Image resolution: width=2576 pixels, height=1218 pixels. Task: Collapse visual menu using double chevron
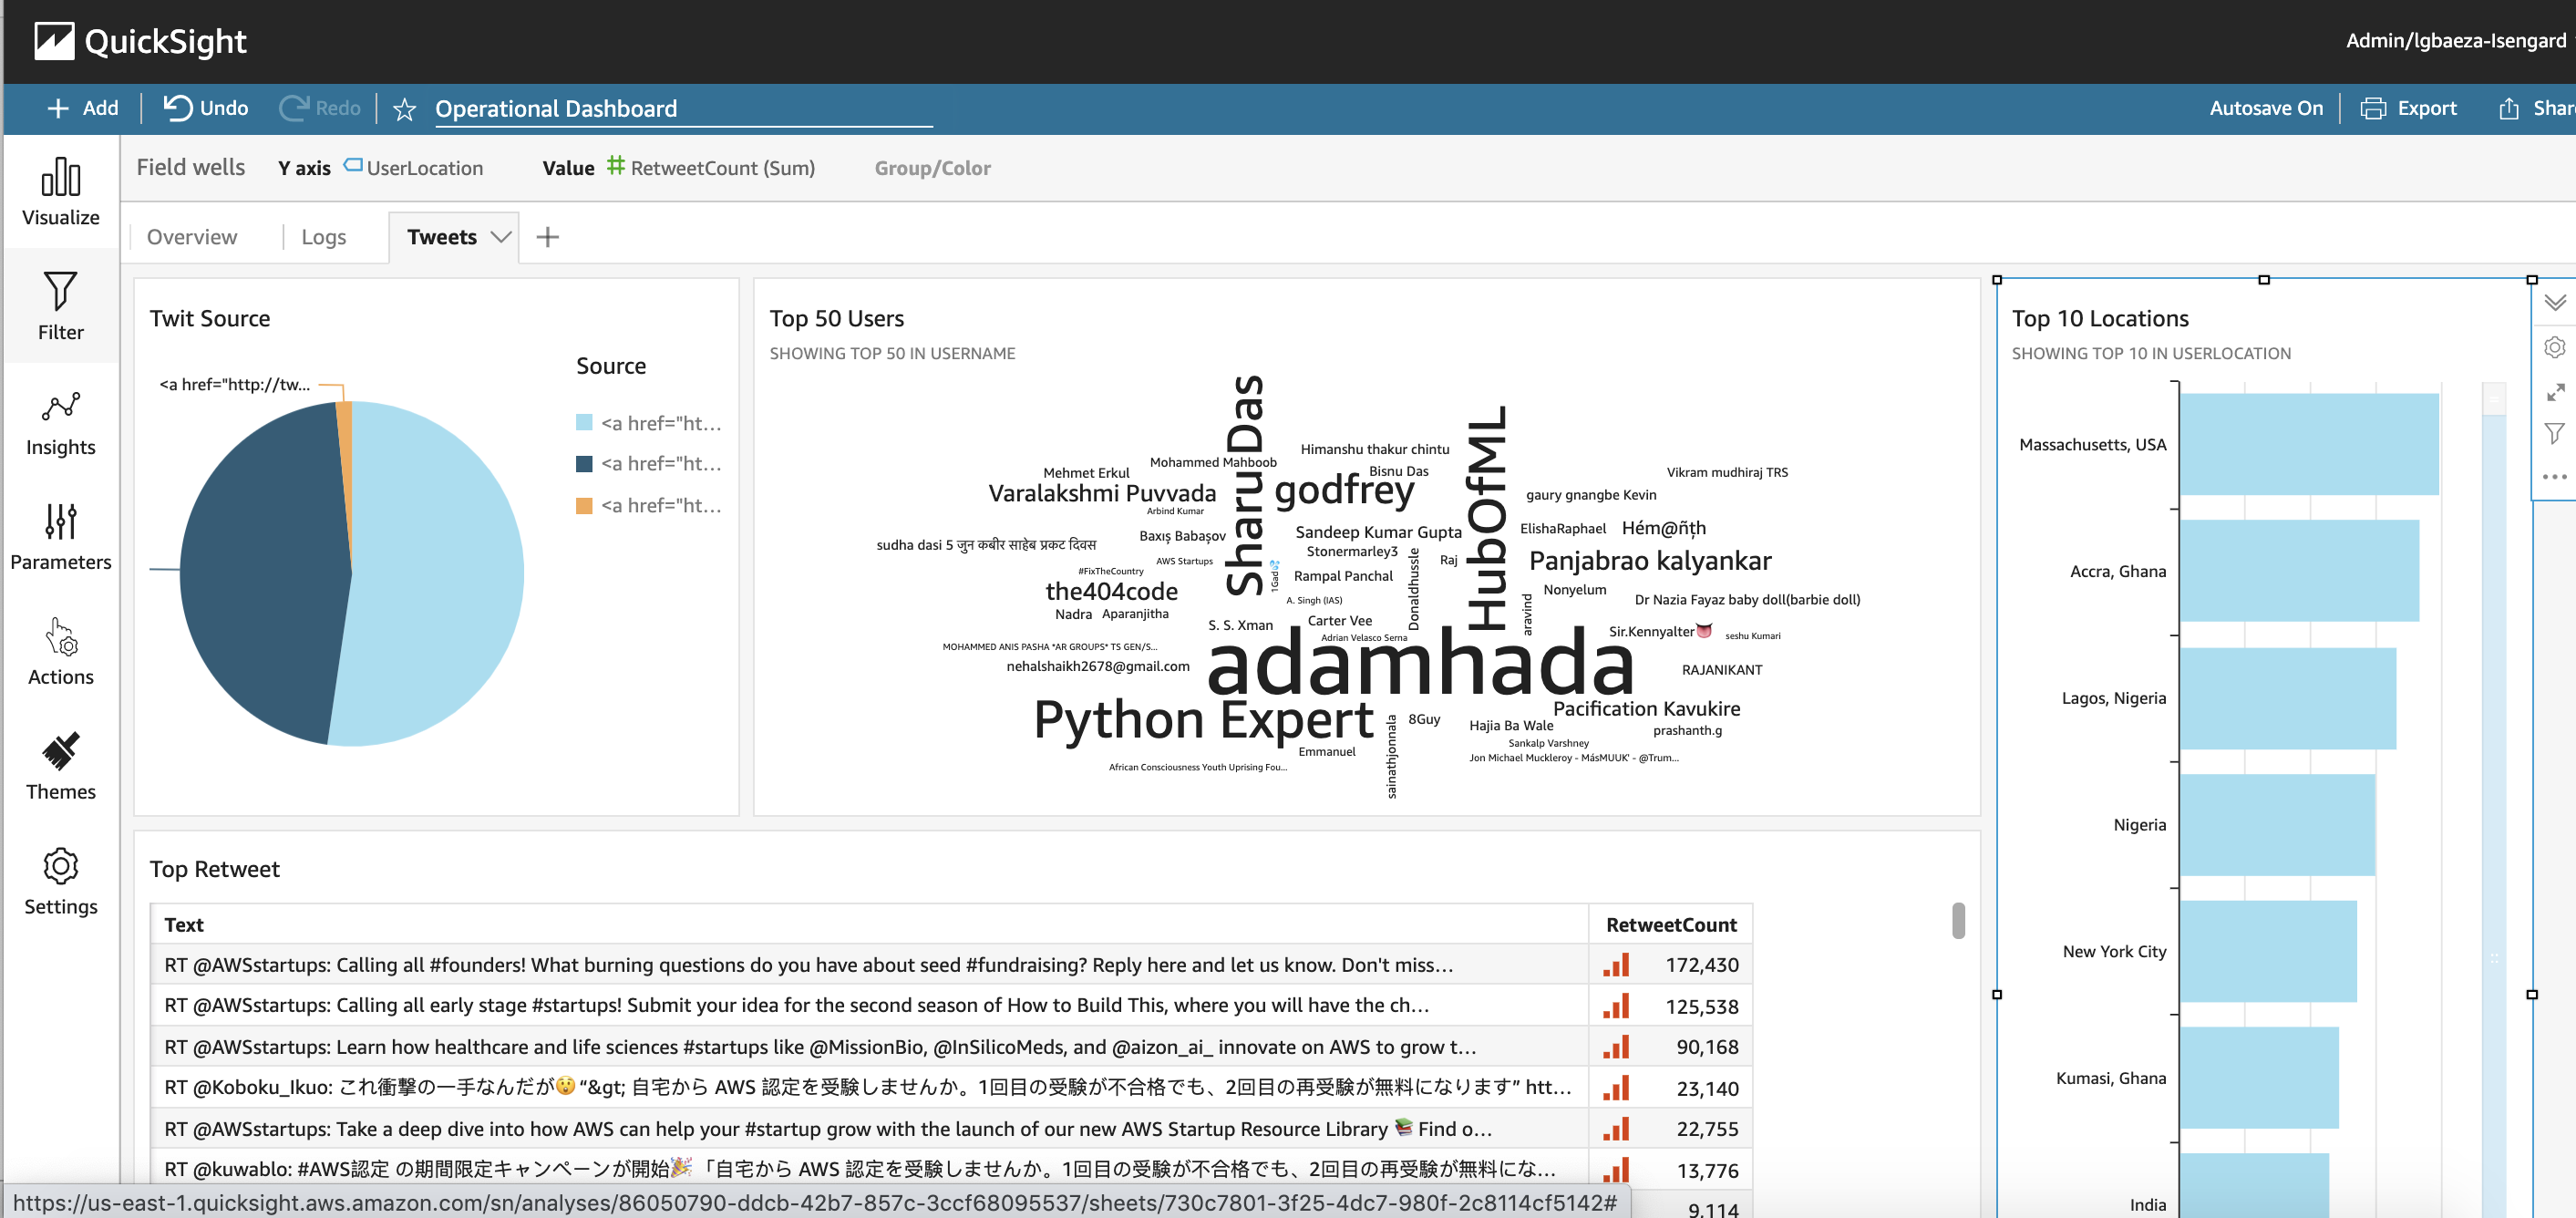point(2554,302)
